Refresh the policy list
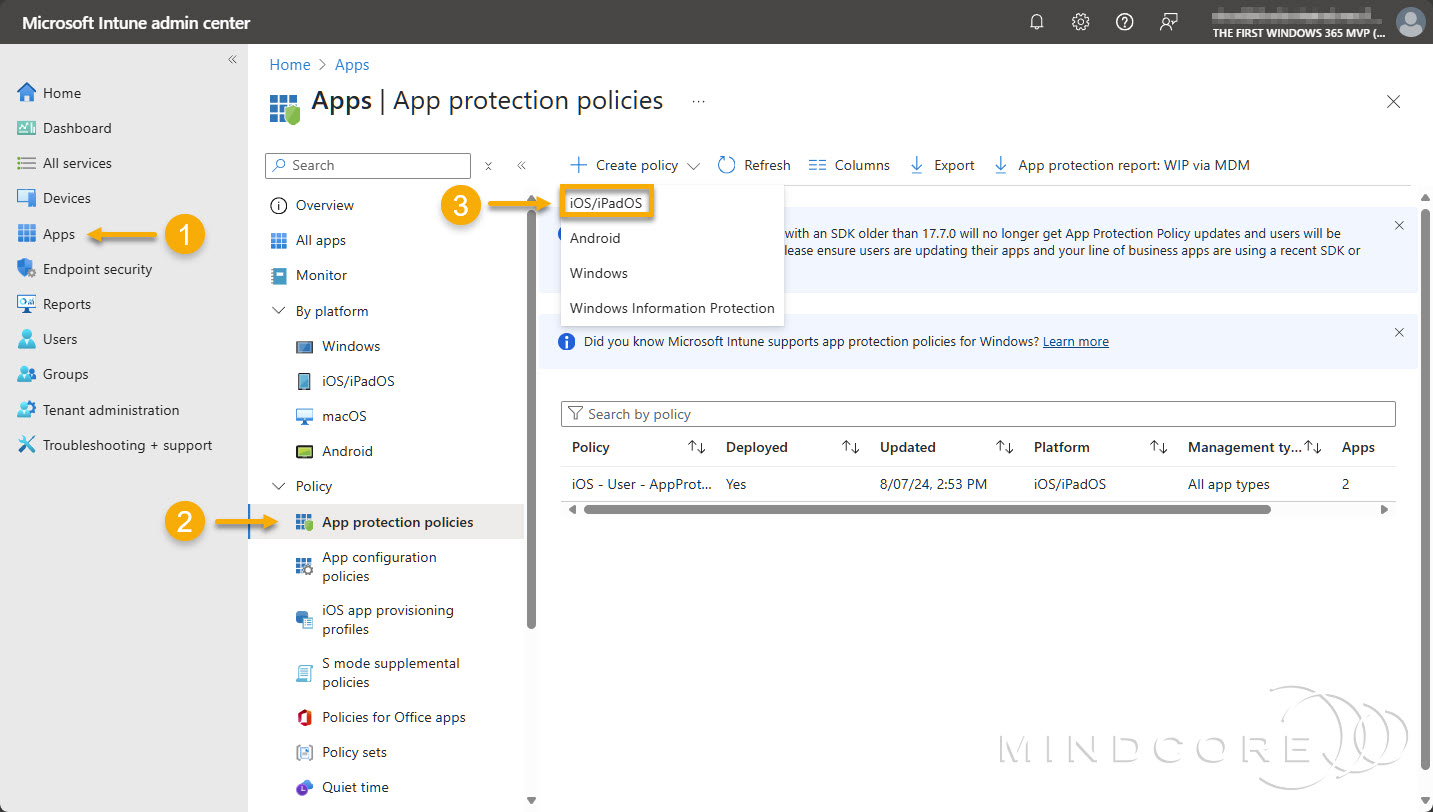This screenshot has height=812, width=1433. coord(754,164)
